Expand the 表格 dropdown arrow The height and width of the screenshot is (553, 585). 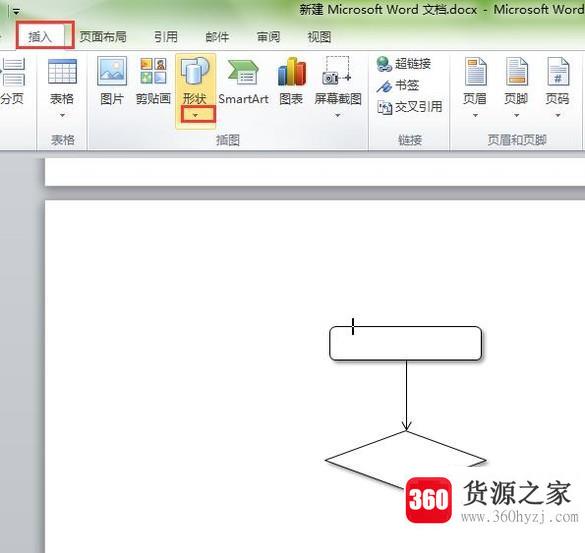point(62,115)
